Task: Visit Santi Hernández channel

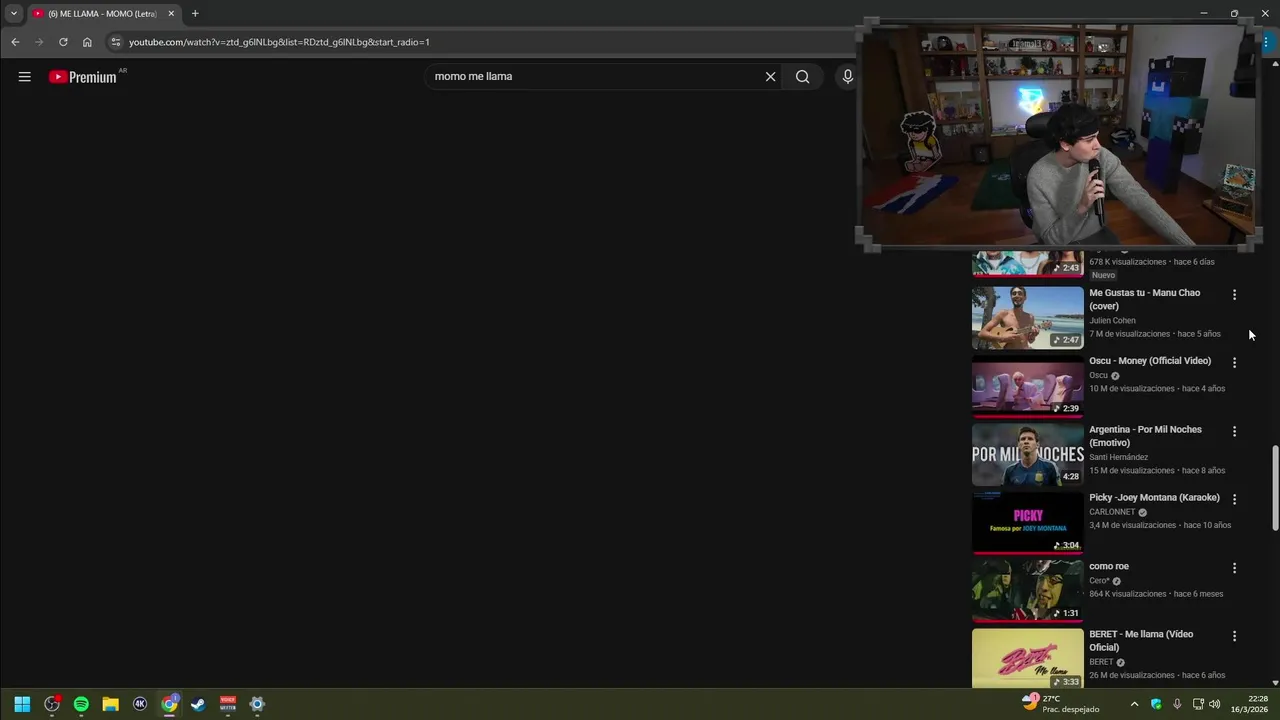Action: click(x=1118, y=457)
